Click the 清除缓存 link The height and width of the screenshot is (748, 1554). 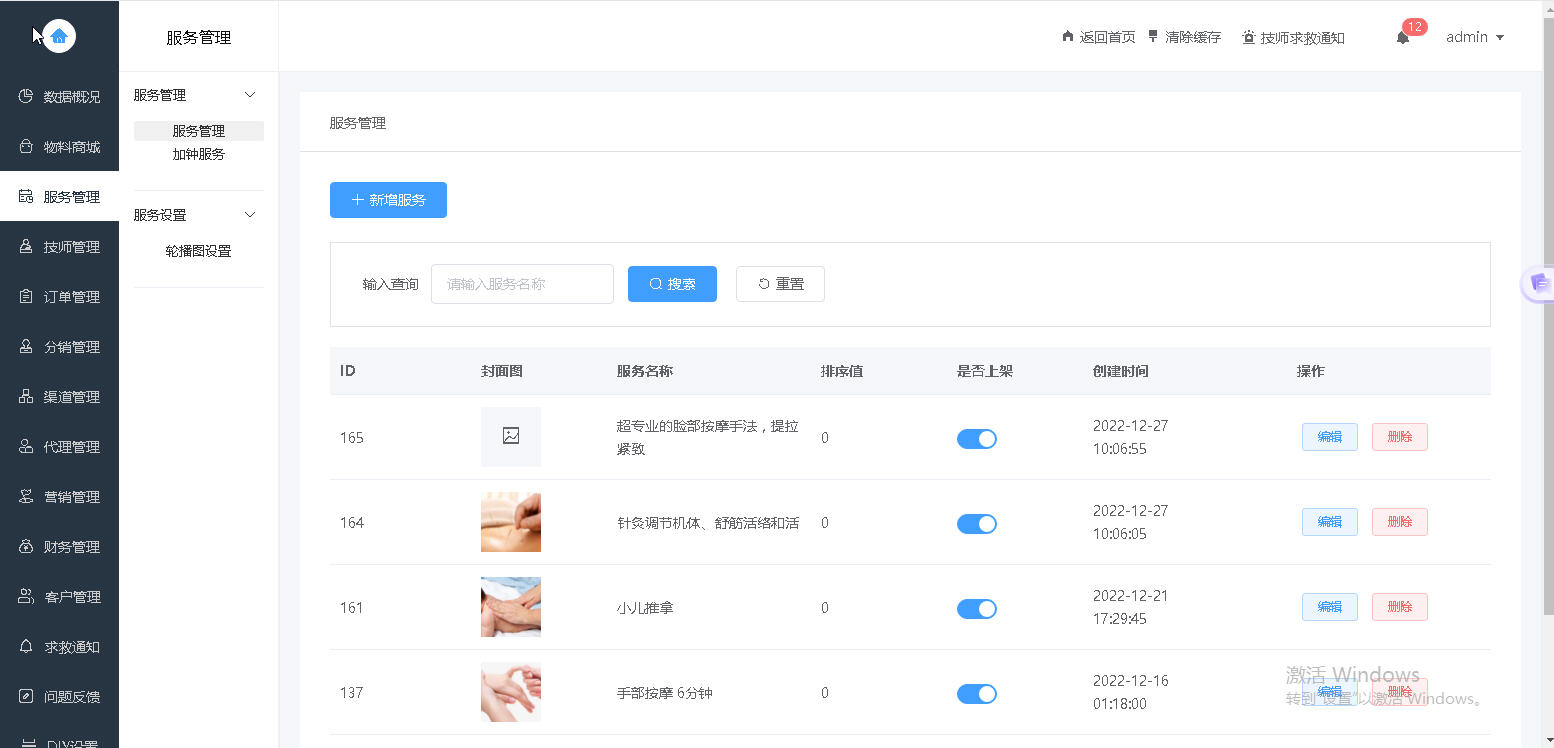pyautogui.click(x=1184, y=37)
